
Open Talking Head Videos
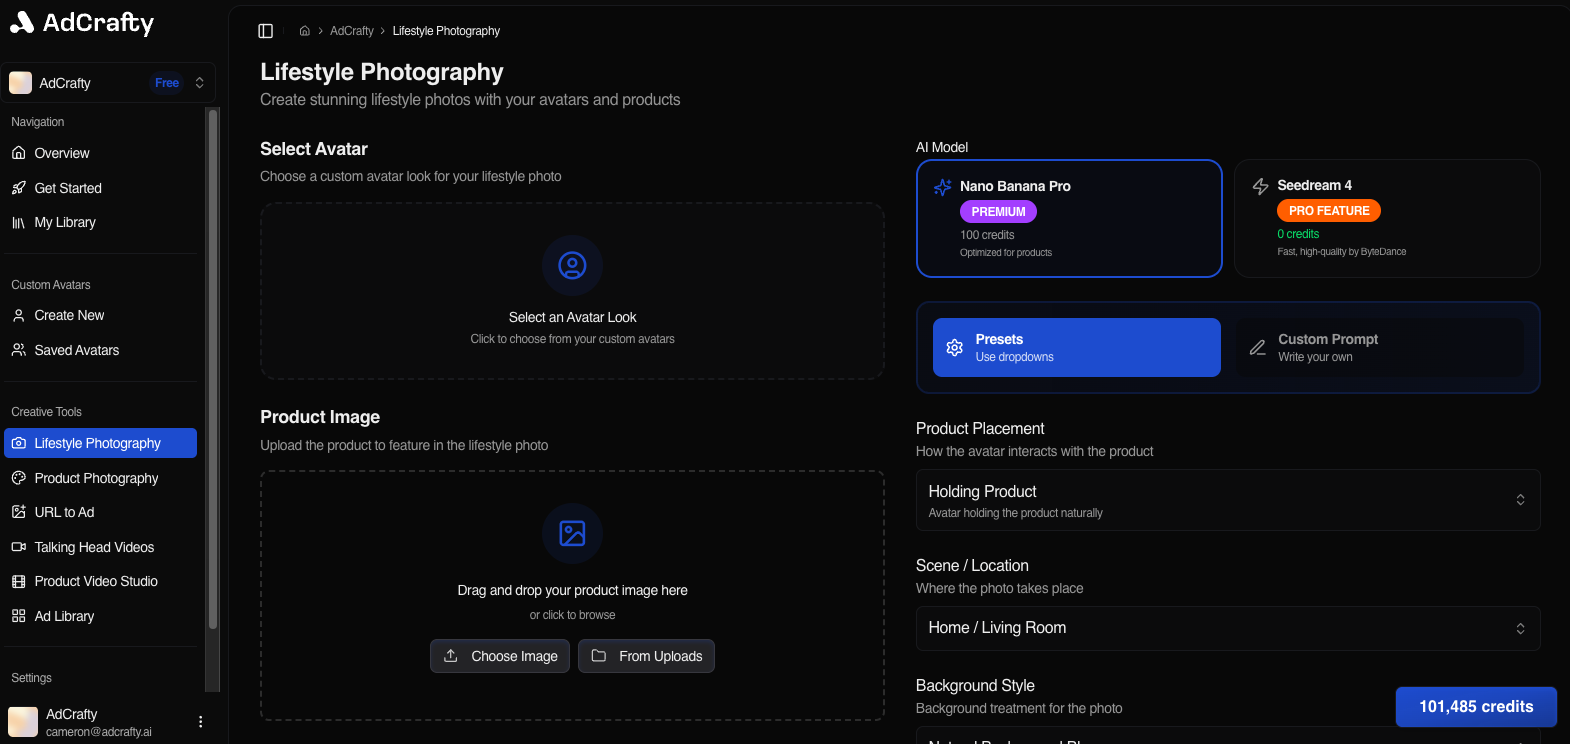[100, 547]
